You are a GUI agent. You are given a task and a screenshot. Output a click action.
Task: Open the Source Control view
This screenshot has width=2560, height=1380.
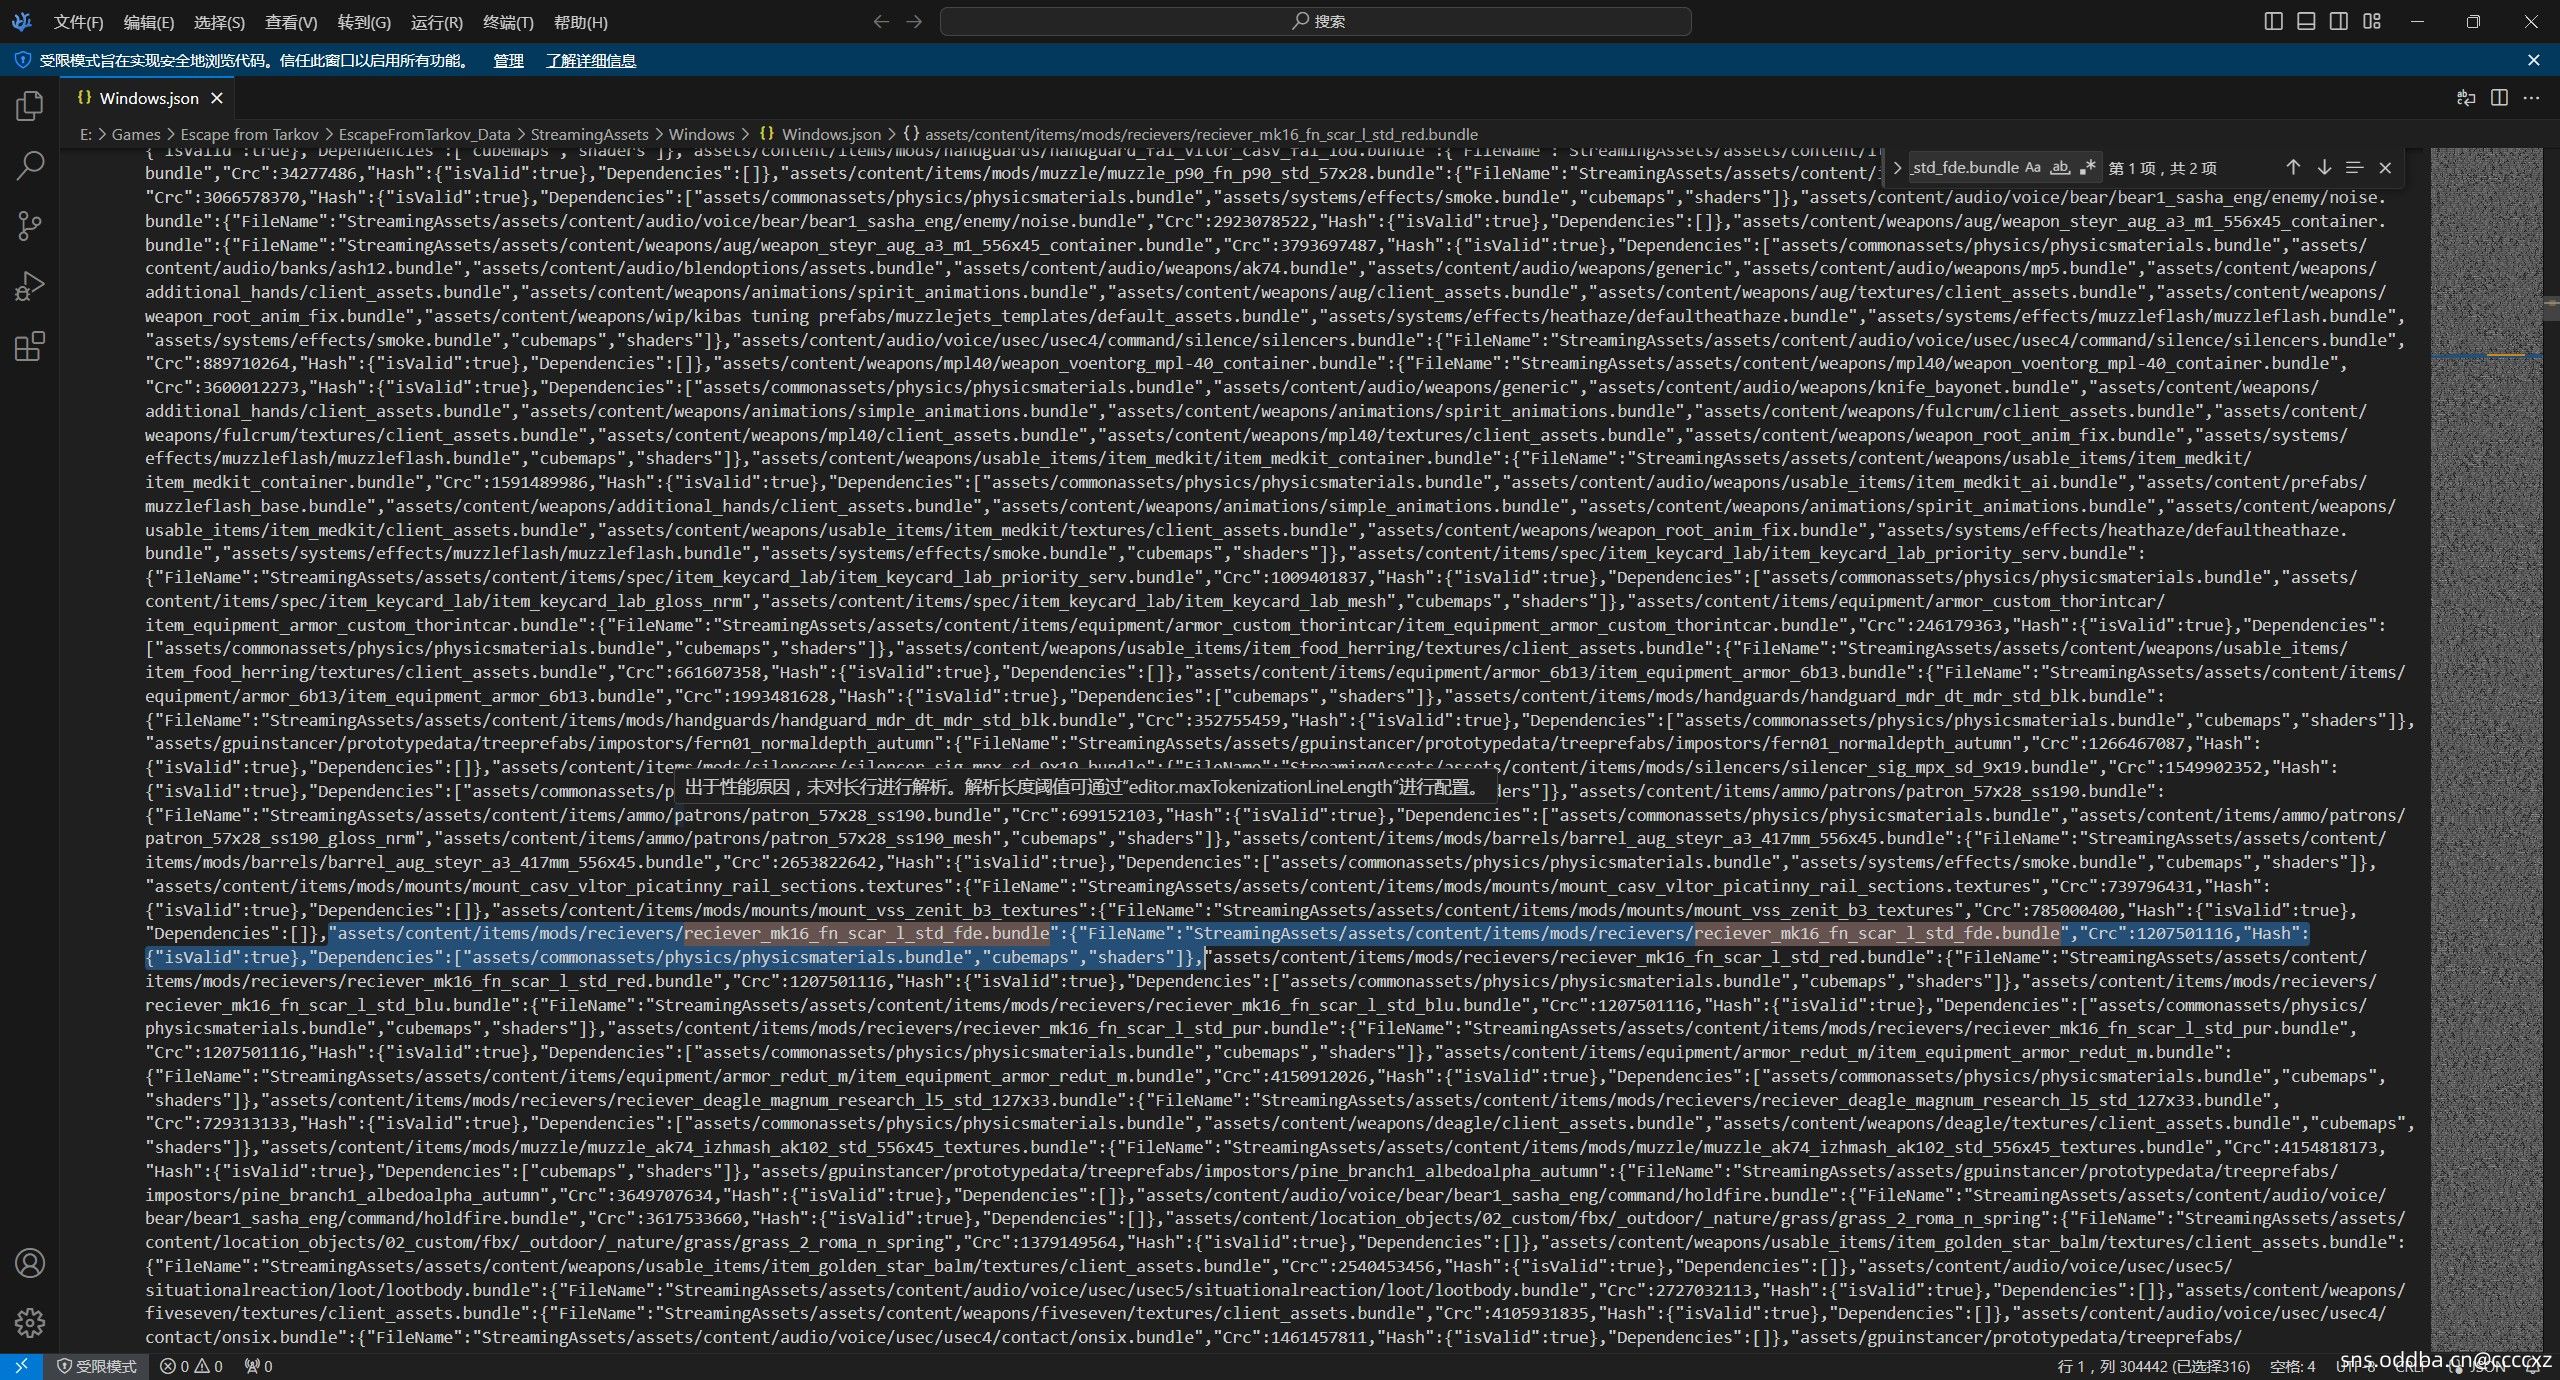pyautogui.click(x=30, y=226)
